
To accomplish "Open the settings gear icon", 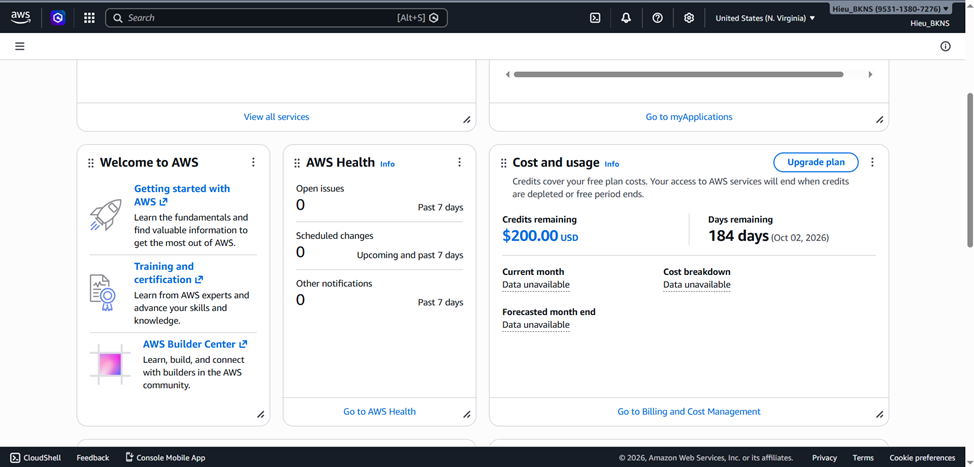I will click(689, 18).
